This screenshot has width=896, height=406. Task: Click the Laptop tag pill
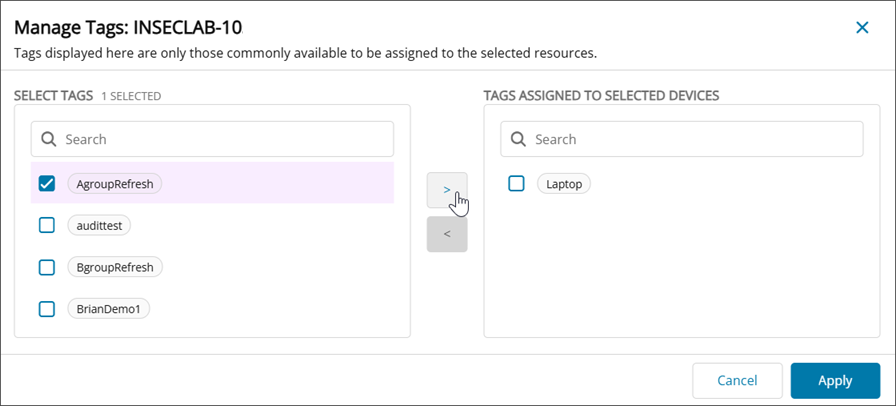pyautogui.click(x=564, y=184)
